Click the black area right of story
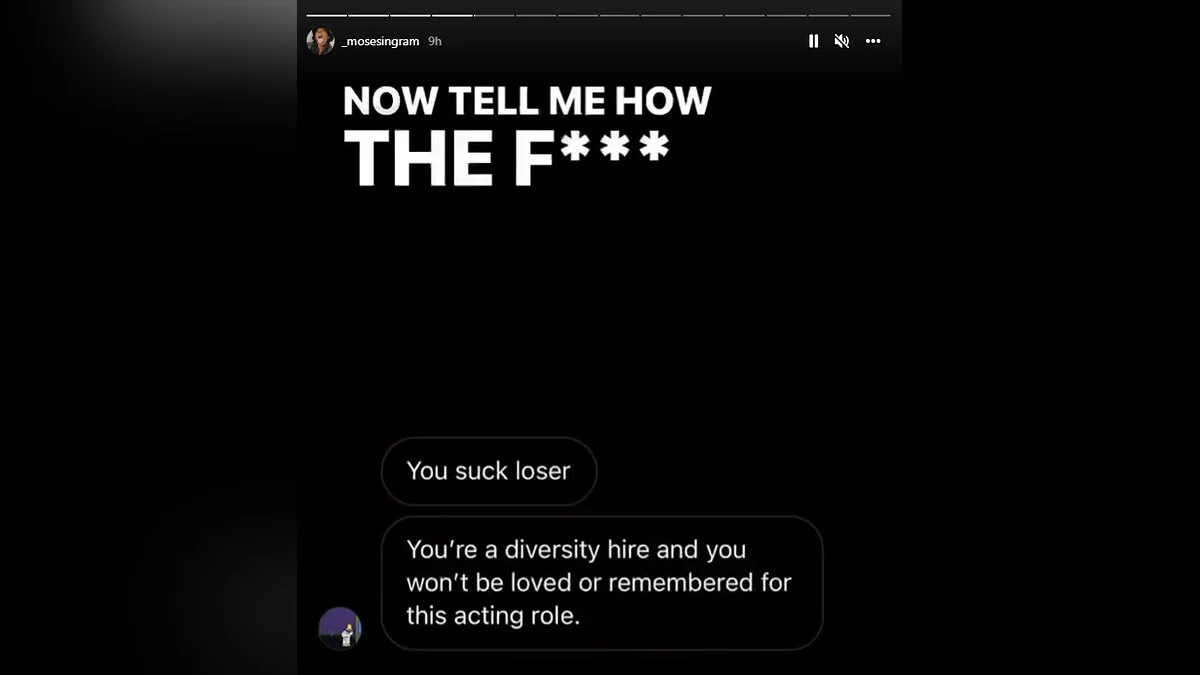 click(x=1051, y=337)
